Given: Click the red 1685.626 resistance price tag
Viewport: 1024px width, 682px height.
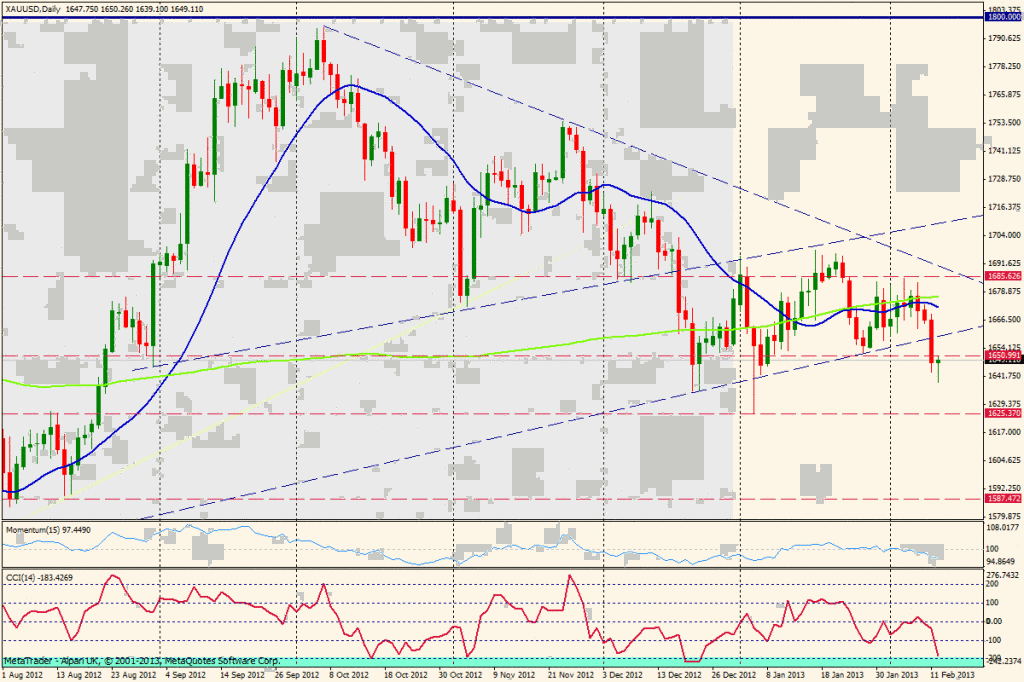Looking at the screenshot, I should click(1003, 275).
